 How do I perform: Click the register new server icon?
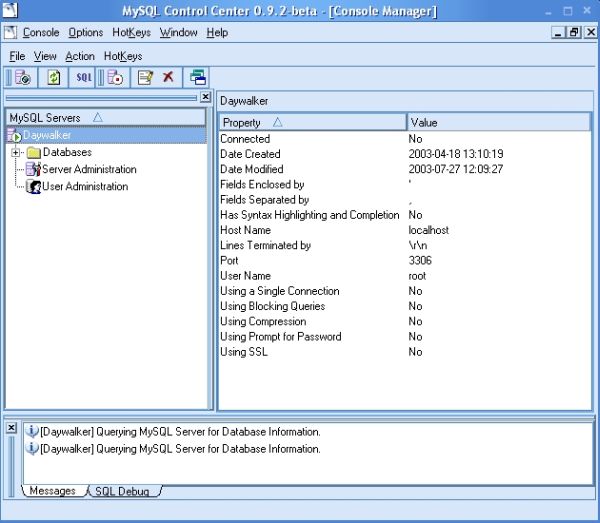(x=115, y=77)
